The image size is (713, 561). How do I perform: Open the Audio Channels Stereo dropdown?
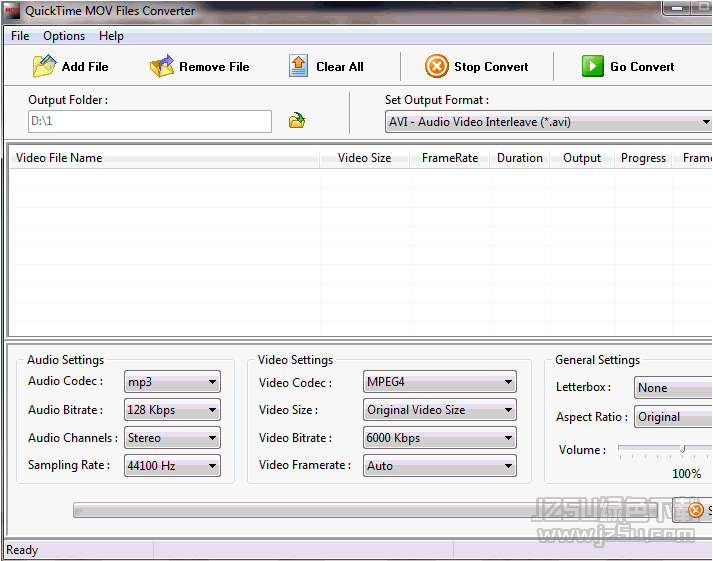tap(172, 438)
